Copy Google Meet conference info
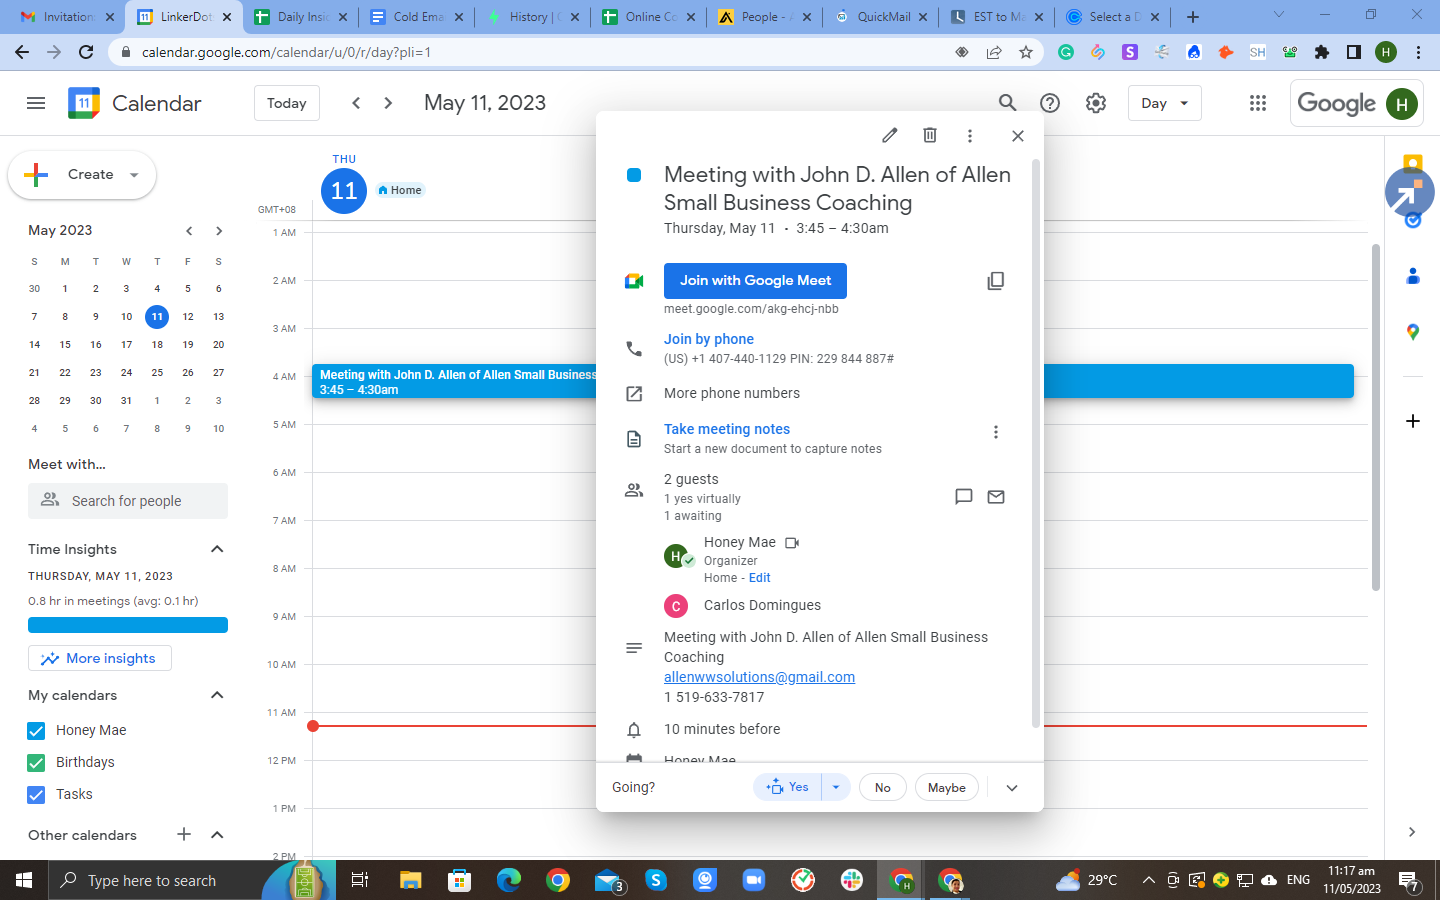The image size is (1440, 900). click(996, 281)
